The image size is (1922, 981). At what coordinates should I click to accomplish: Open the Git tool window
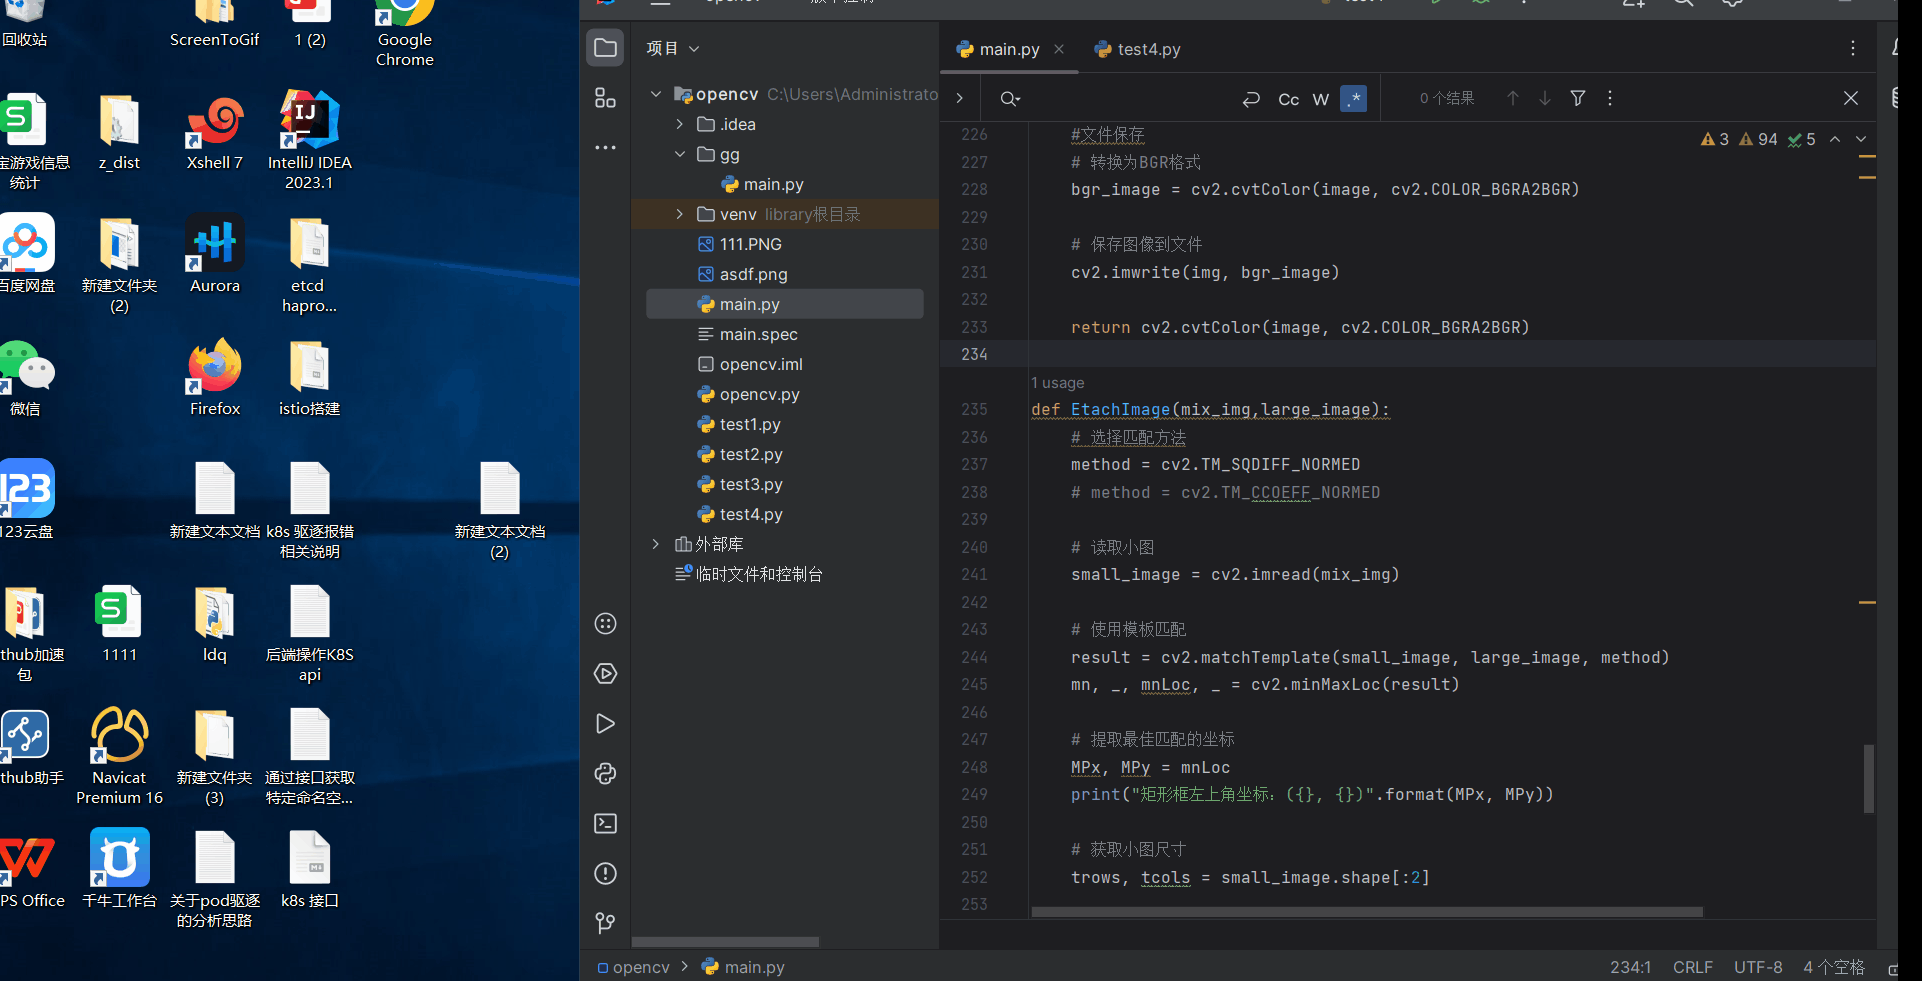point(605,923)
